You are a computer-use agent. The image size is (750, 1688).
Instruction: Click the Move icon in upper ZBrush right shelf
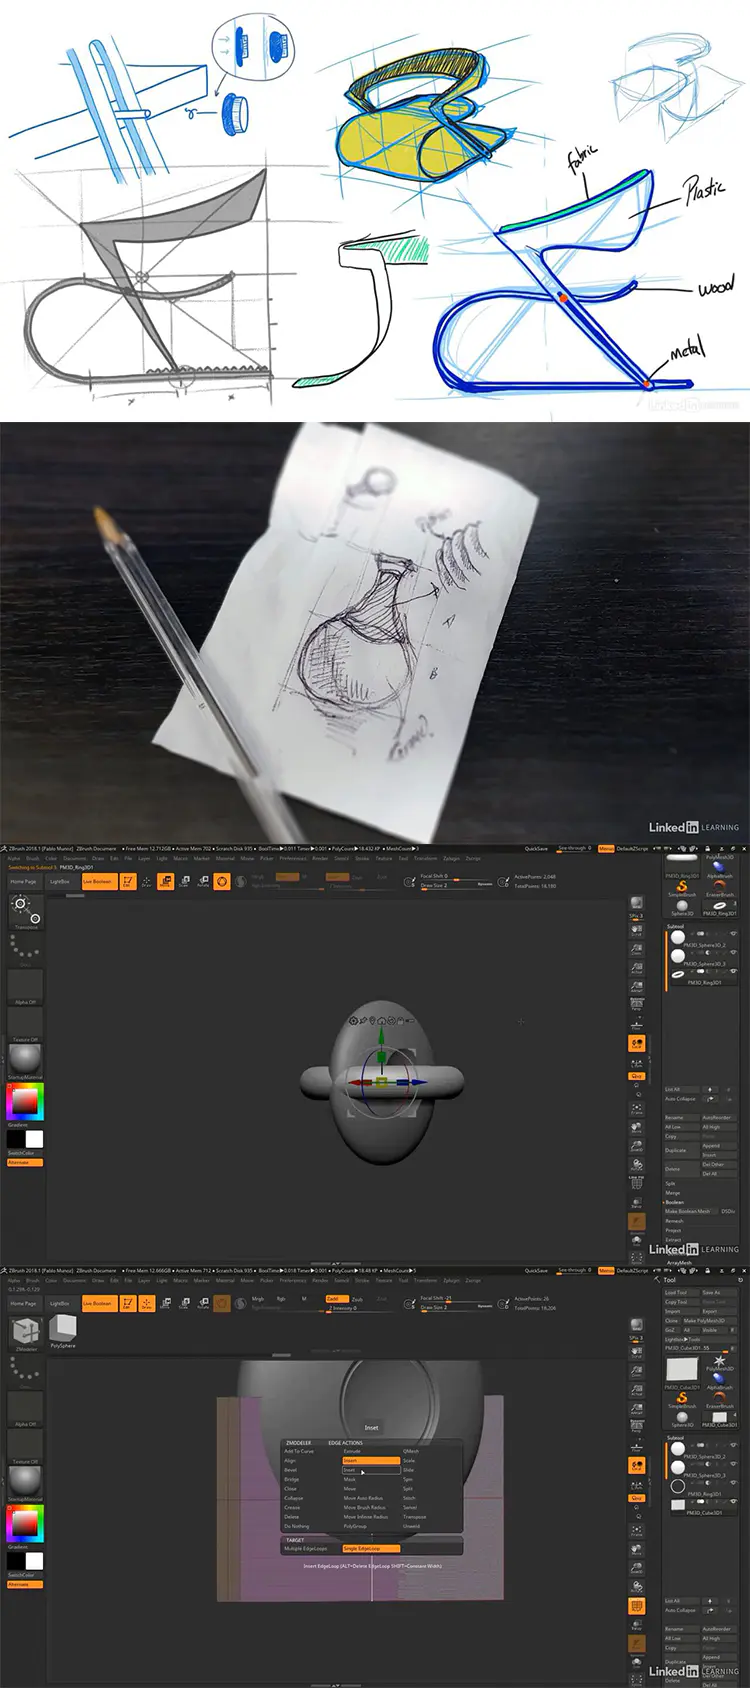coord(637,1128)
